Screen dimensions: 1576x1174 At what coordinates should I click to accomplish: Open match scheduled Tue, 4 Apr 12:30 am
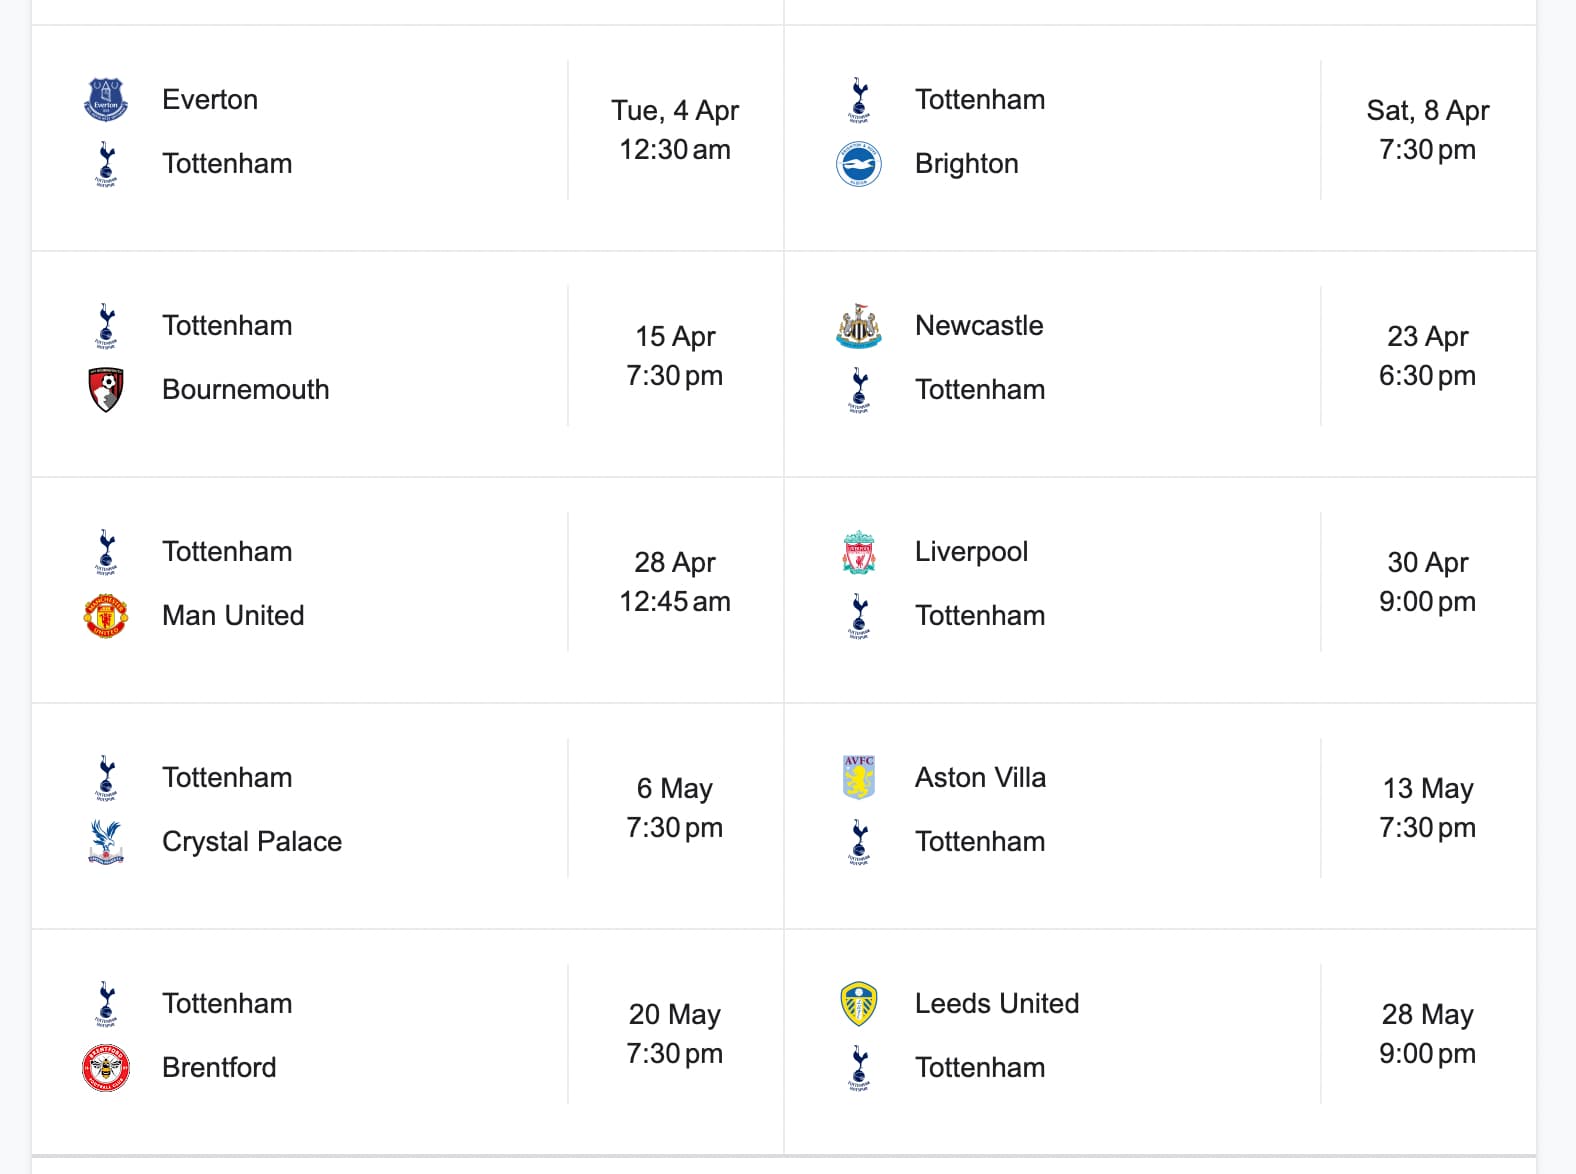tap(675, 130)
